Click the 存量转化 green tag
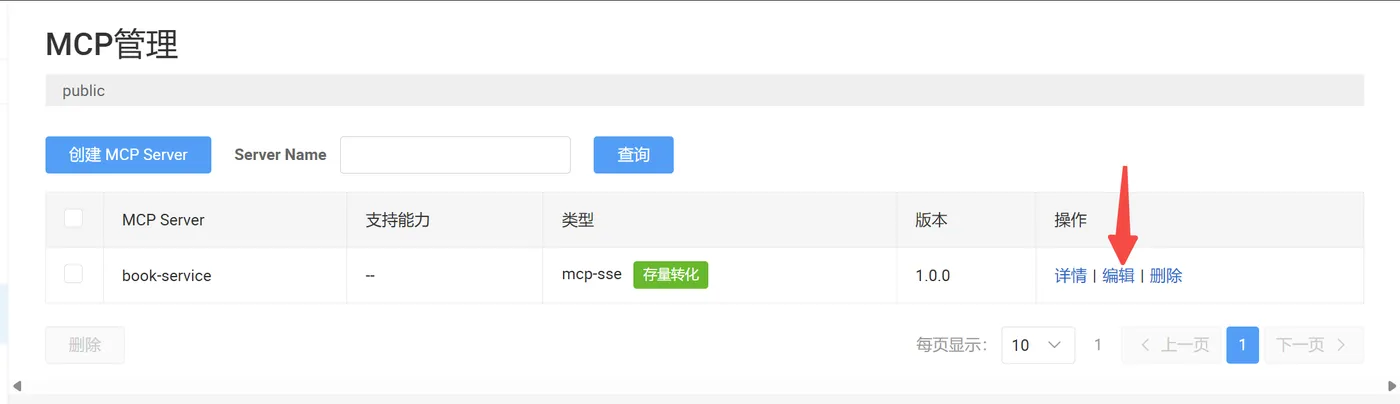The image size is (1400, 404). tap(671, 275)
